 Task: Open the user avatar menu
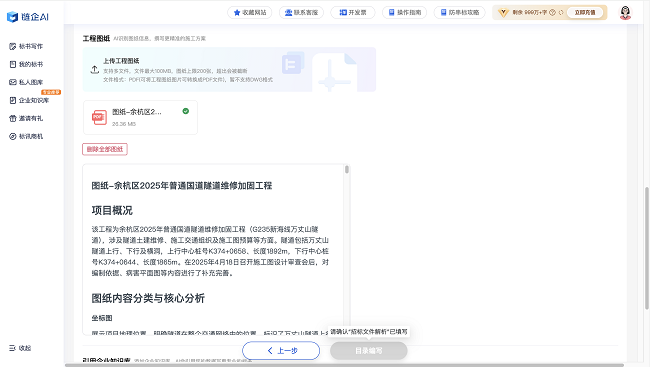625,13
